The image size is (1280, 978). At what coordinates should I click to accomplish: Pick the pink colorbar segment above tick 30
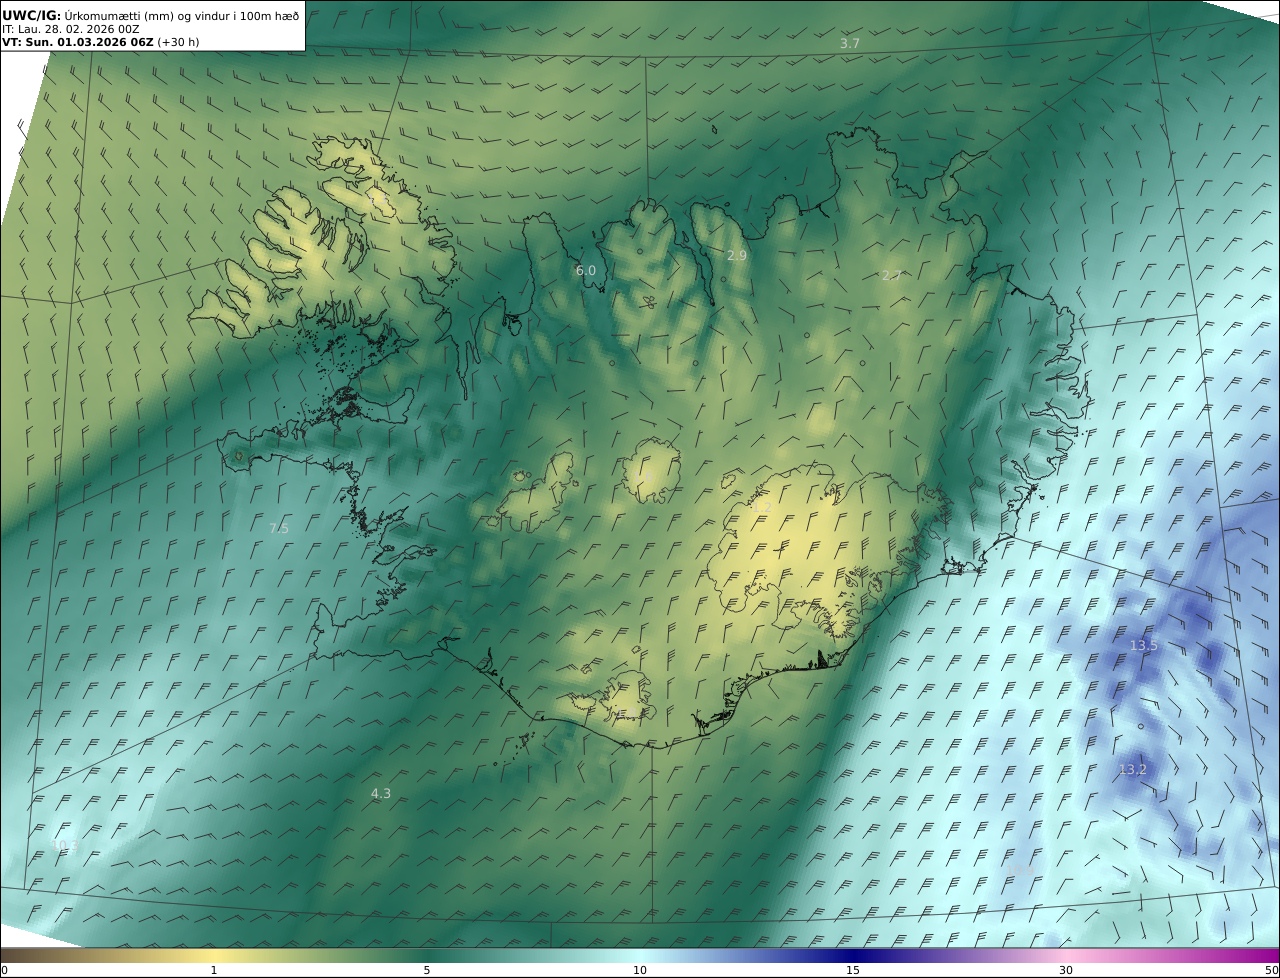click(1066, 955)
